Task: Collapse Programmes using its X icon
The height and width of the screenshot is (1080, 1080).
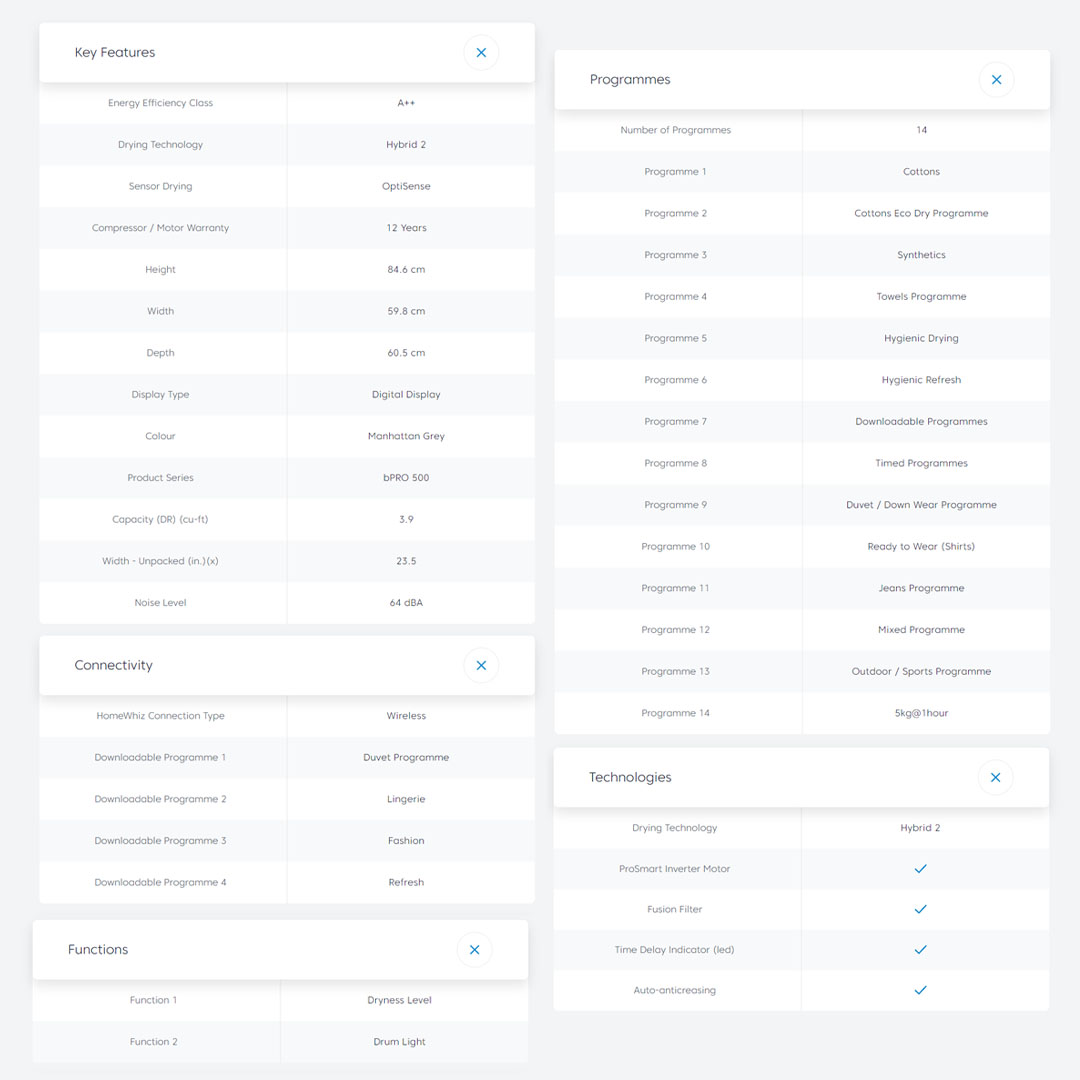Action: pos(996,80)
